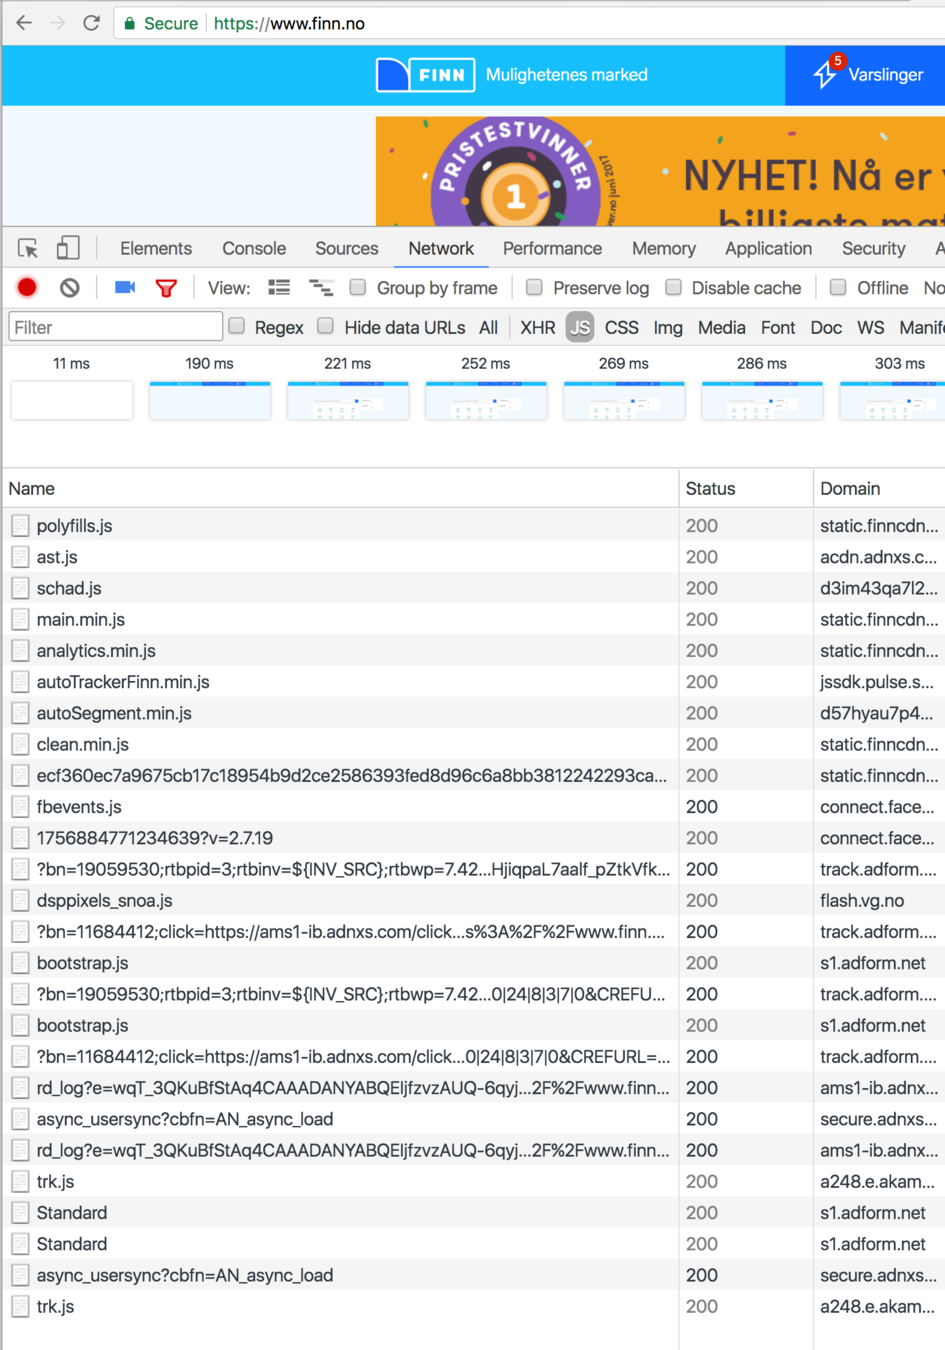Select the All resource filter
This screenshot has width=945, height=1350.
(488, 327)
